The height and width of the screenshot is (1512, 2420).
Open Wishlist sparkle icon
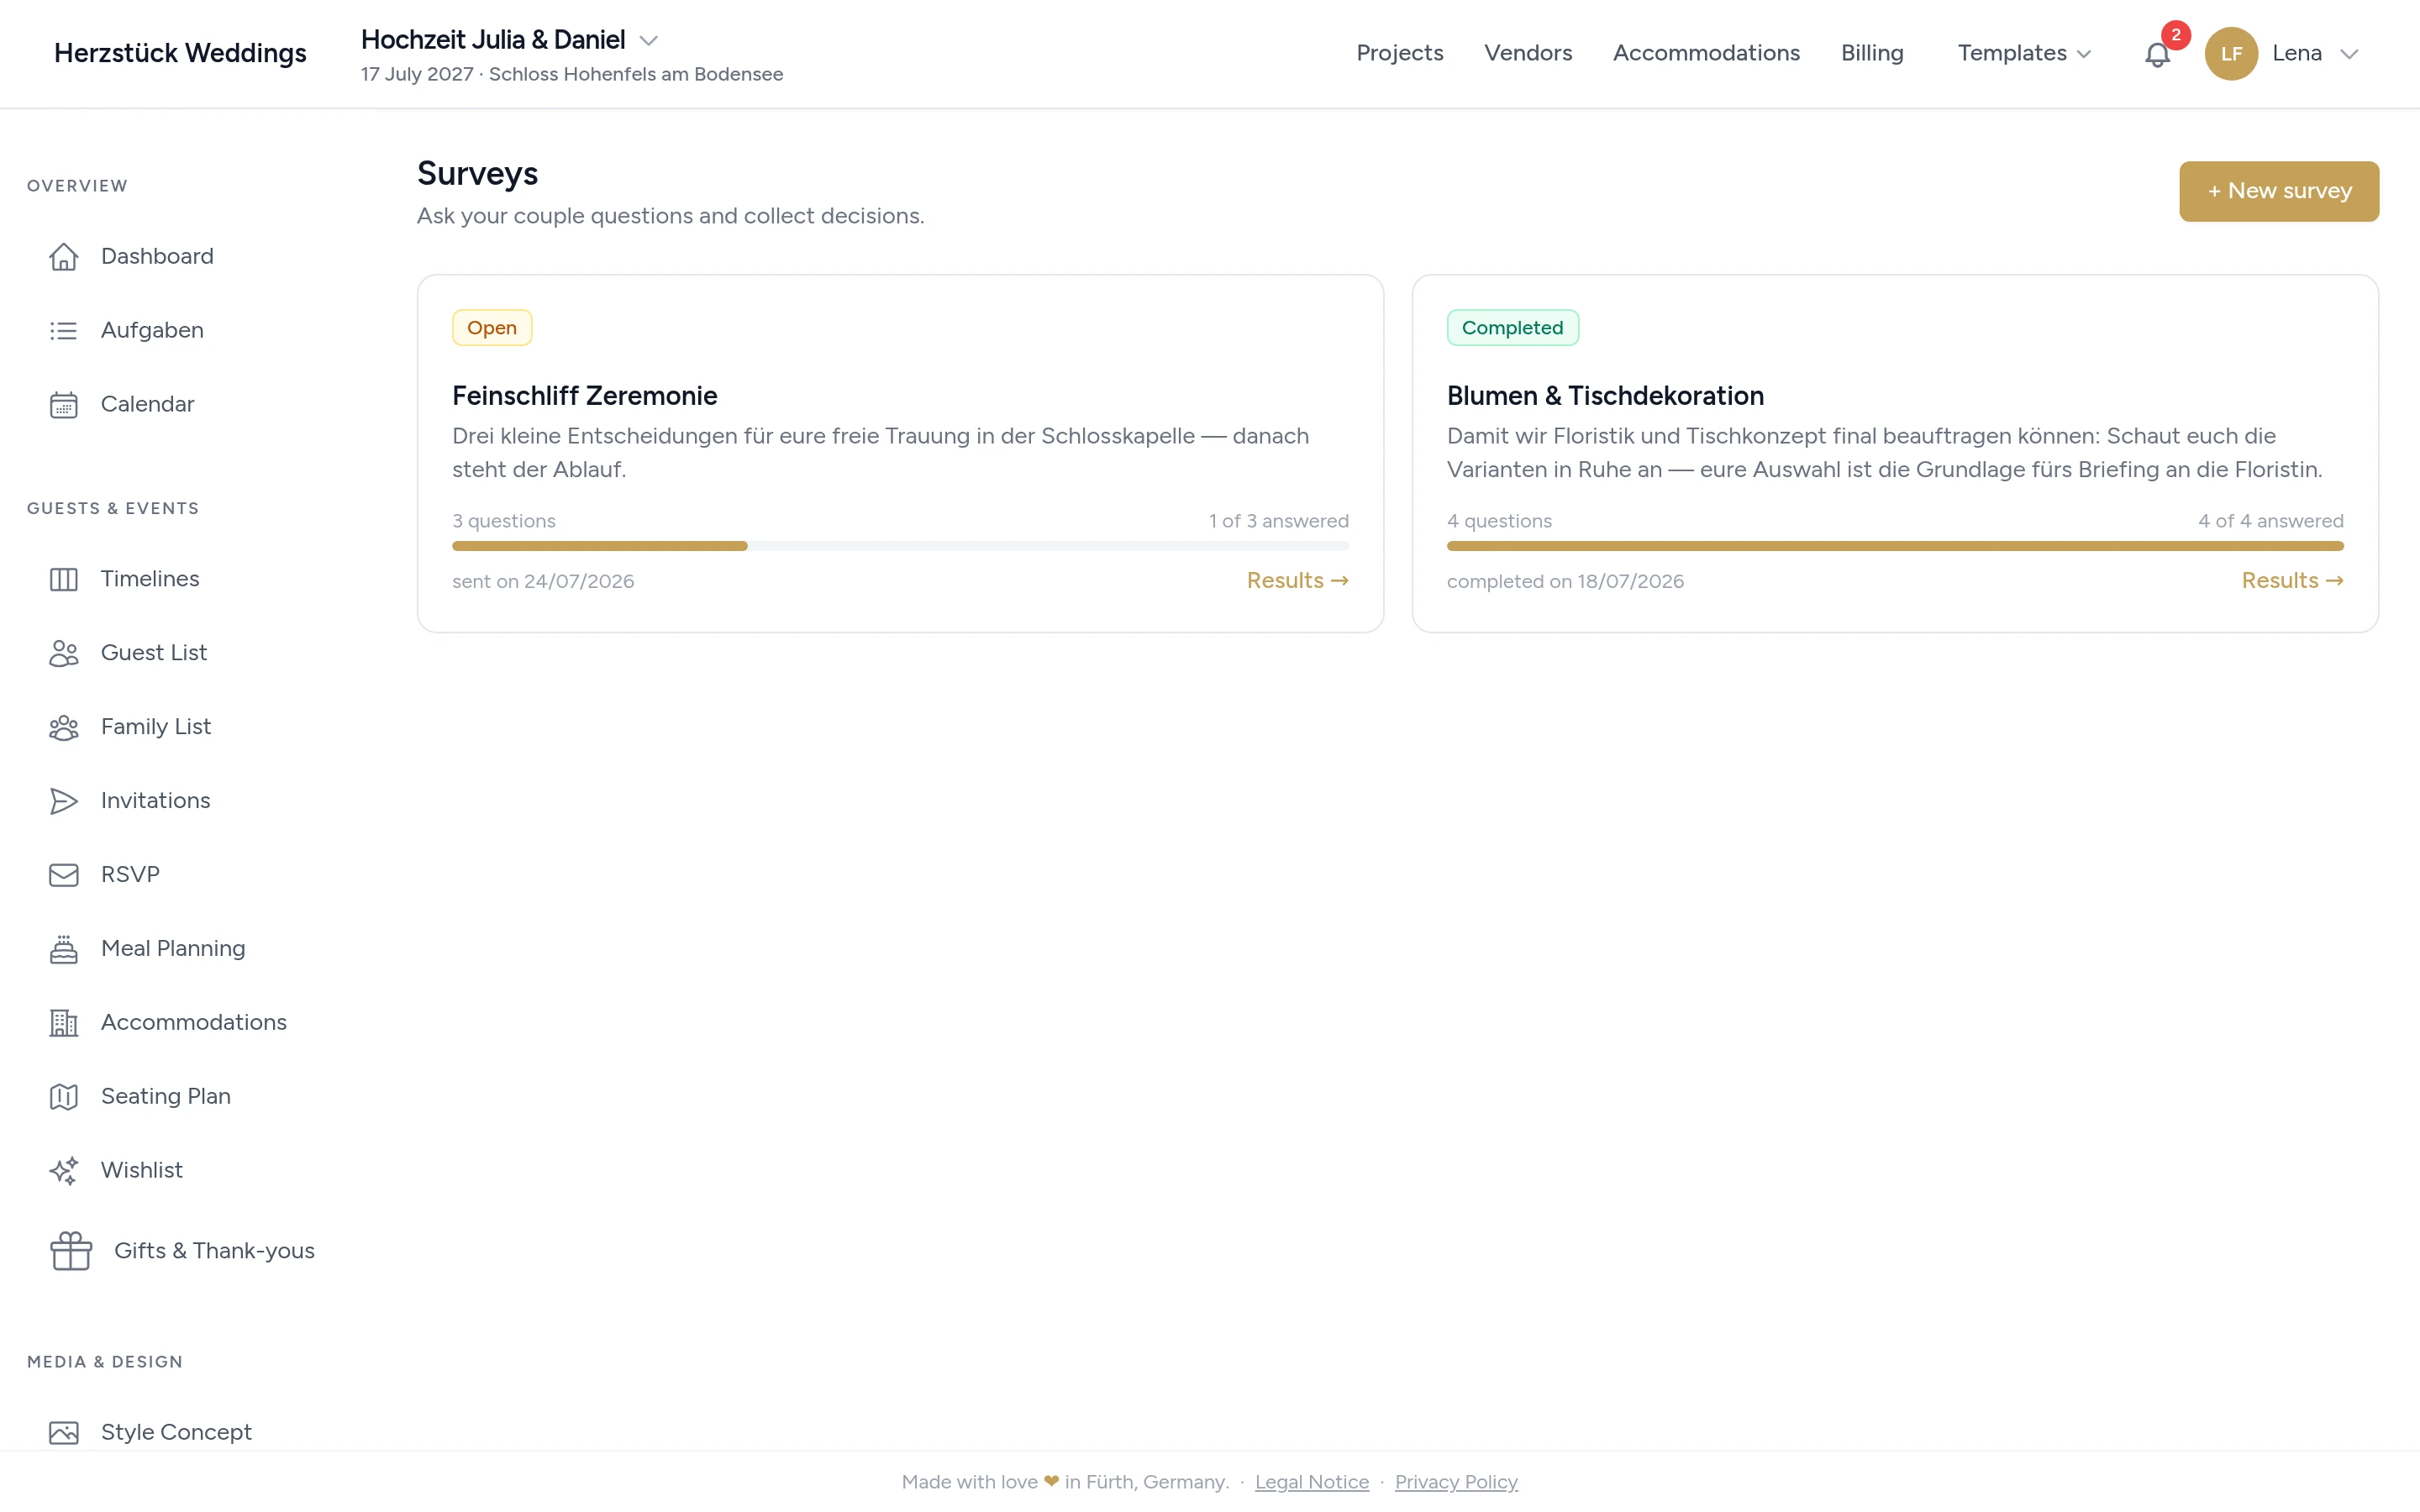(x=64, y=1170)
